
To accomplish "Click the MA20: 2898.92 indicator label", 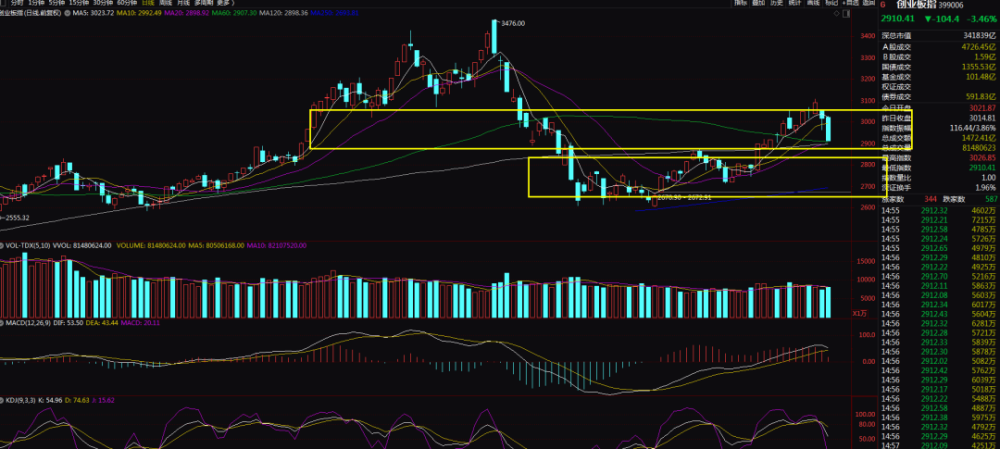I will coord(186,13).
